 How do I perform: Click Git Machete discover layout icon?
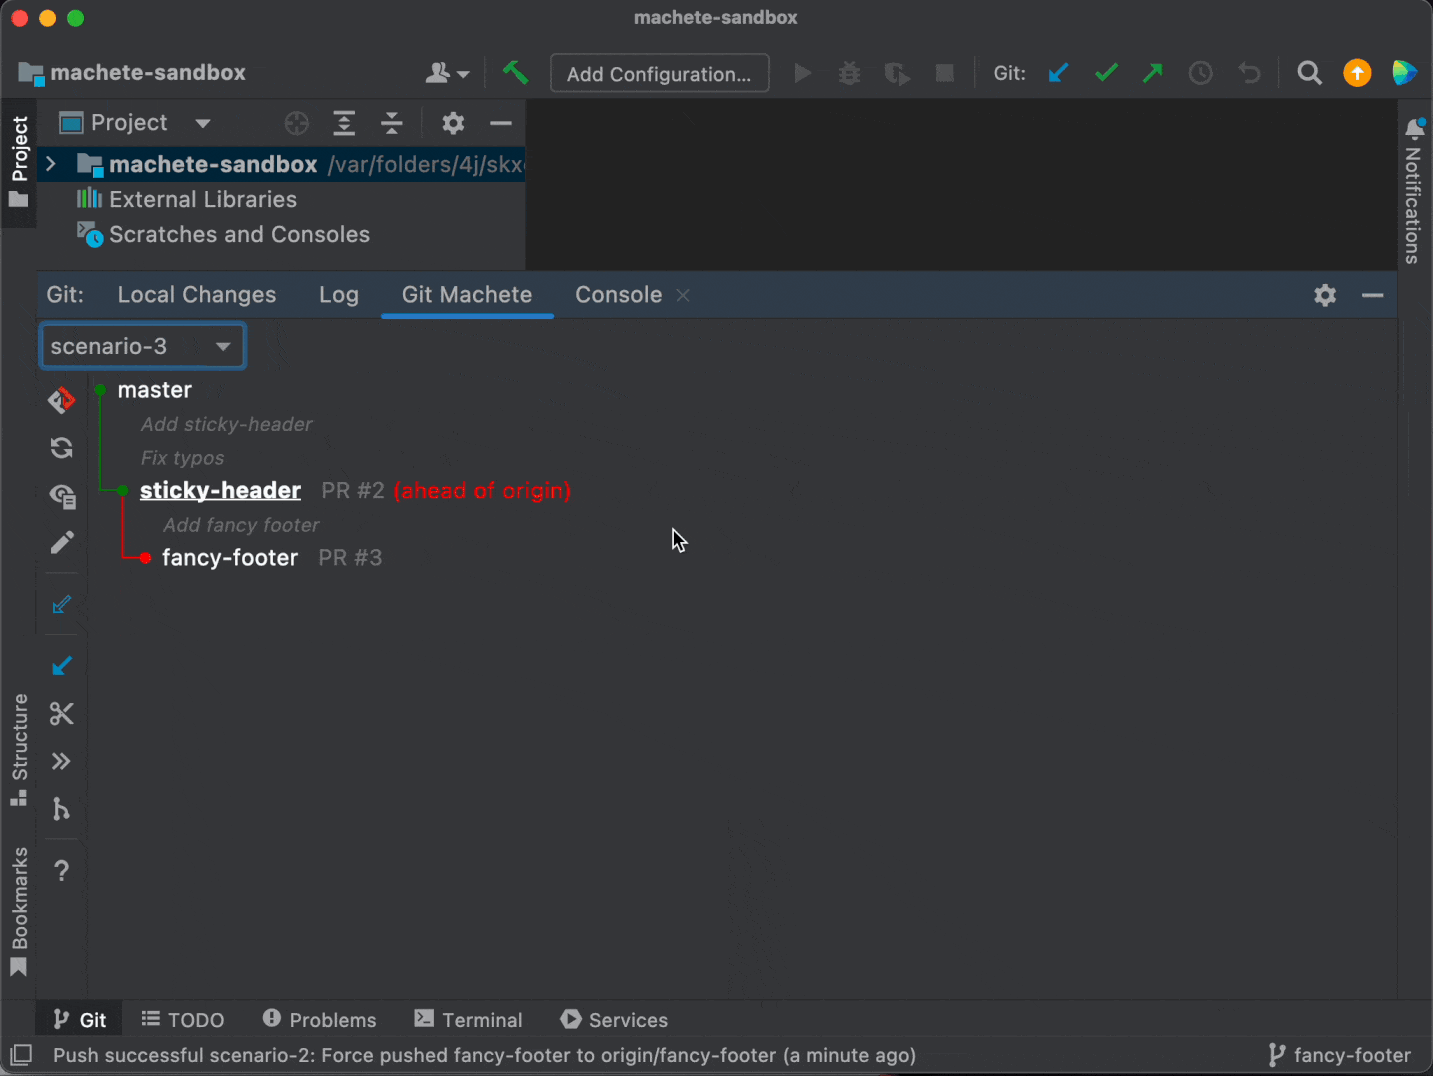coord(62,400)
